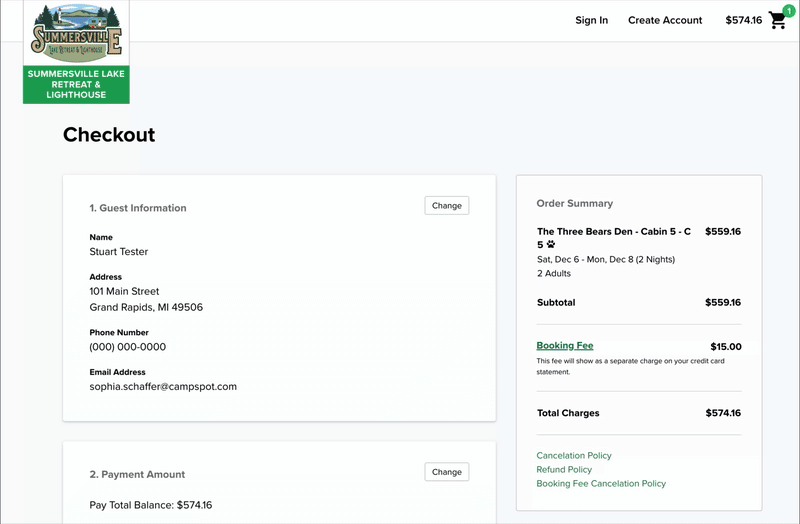View the Cancelation Policy
The height and width of the screenshot is (524, 800).
pos(574,456)
